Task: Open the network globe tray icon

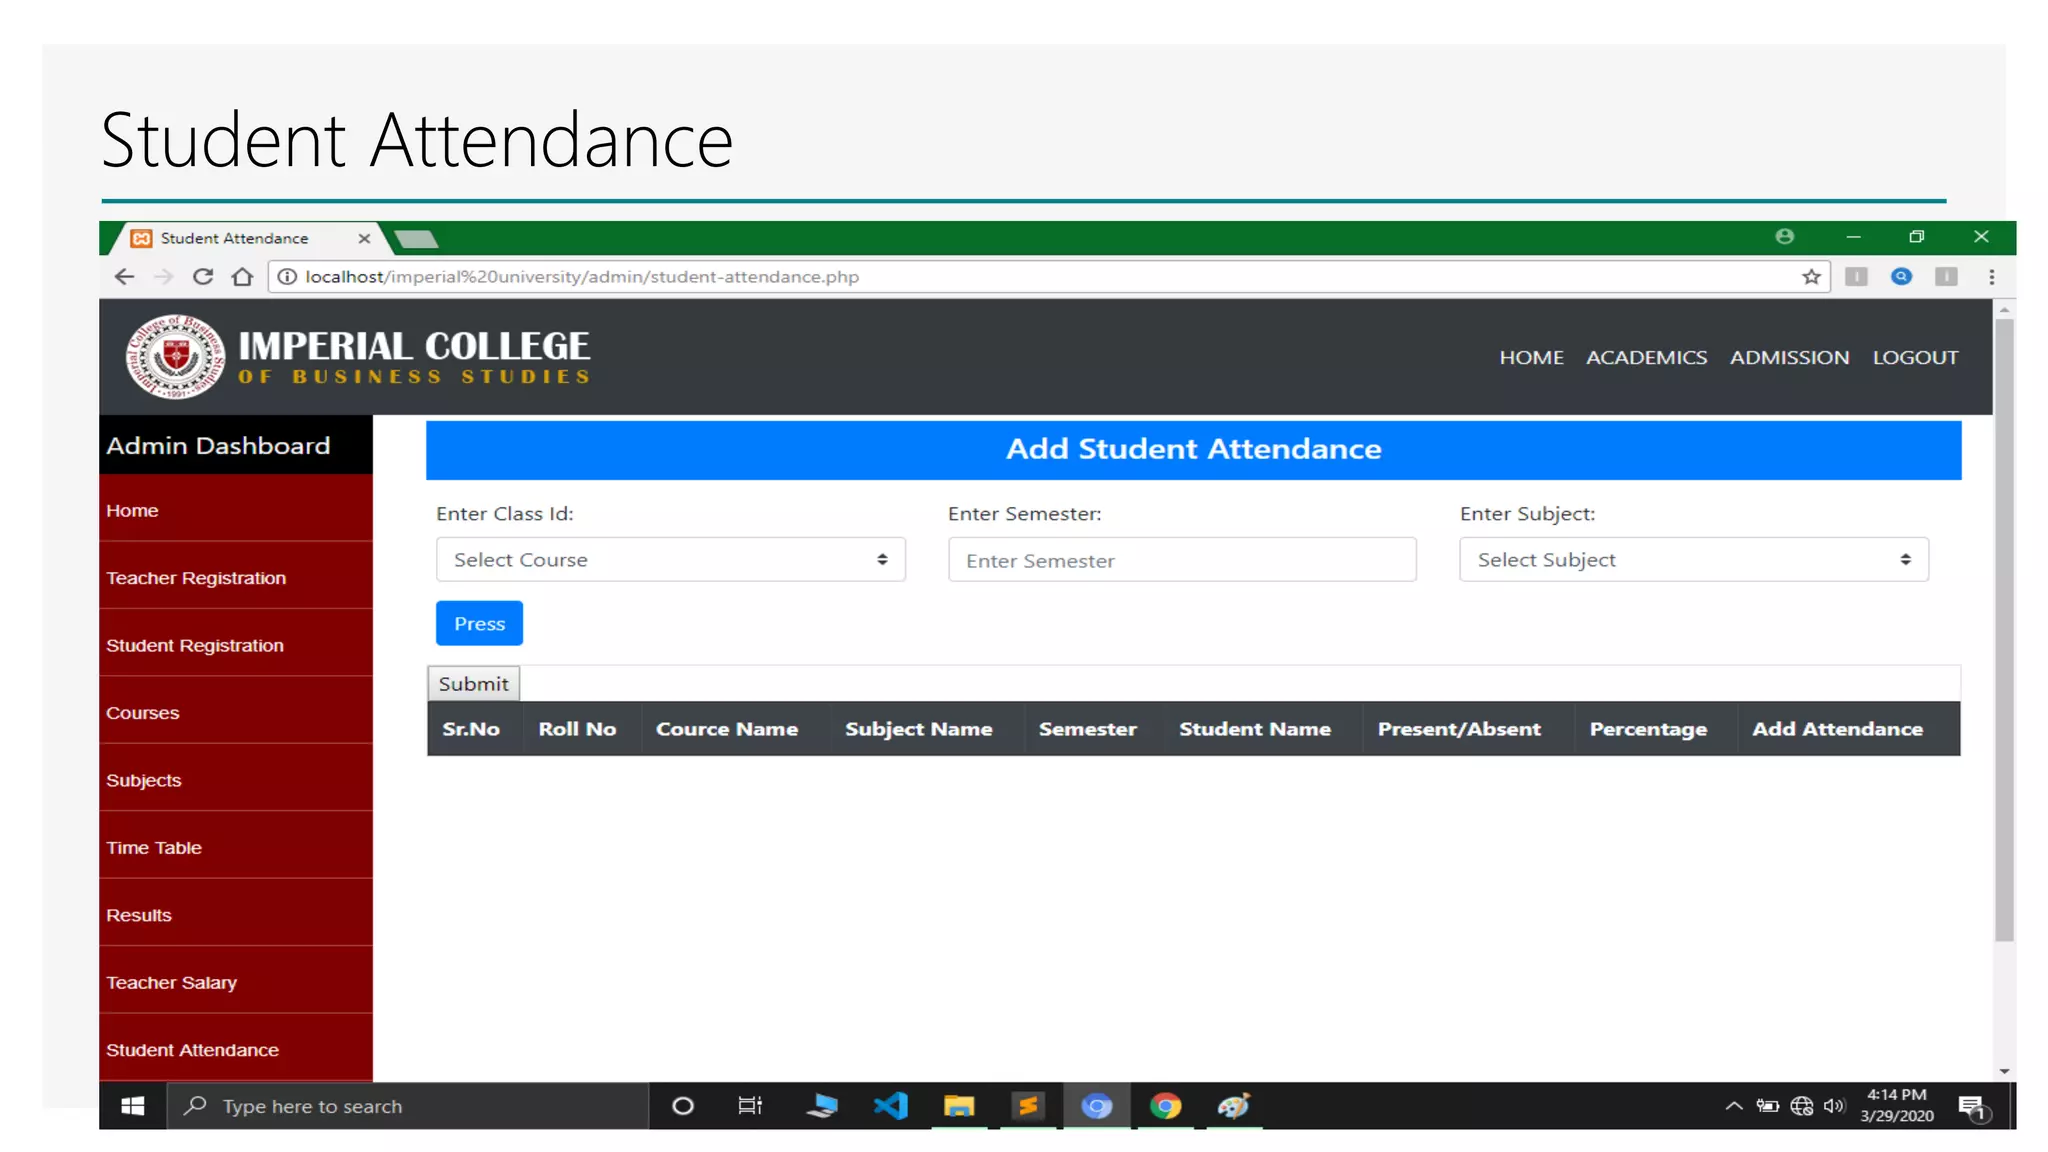Action: pos(1801,1106)
